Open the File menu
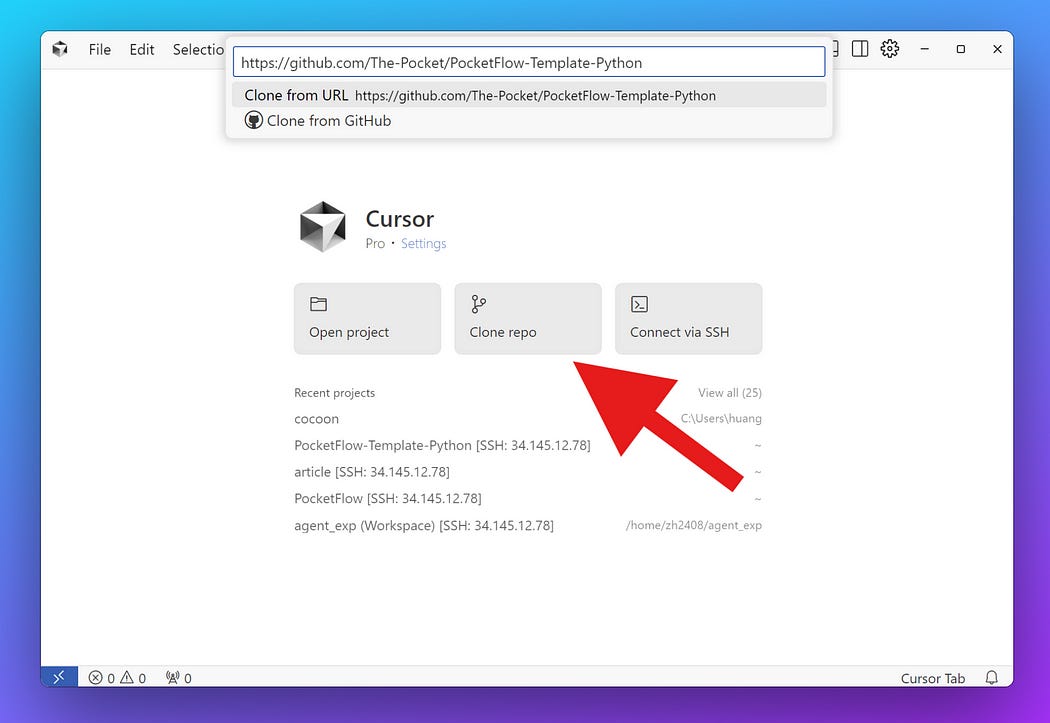Viewport: 1050px width, 723px height. [x=99, y=49]
